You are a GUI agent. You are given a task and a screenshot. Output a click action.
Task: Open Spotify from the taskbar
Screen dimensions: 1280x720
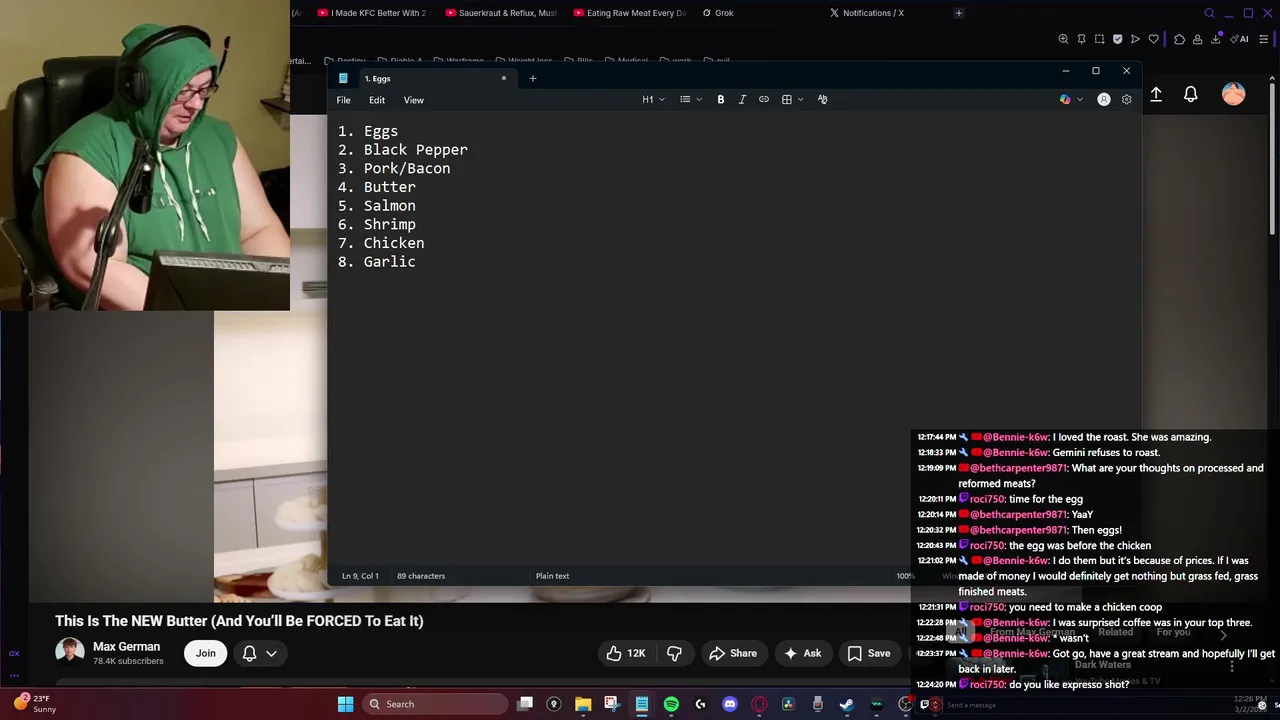tap(671, 704)
